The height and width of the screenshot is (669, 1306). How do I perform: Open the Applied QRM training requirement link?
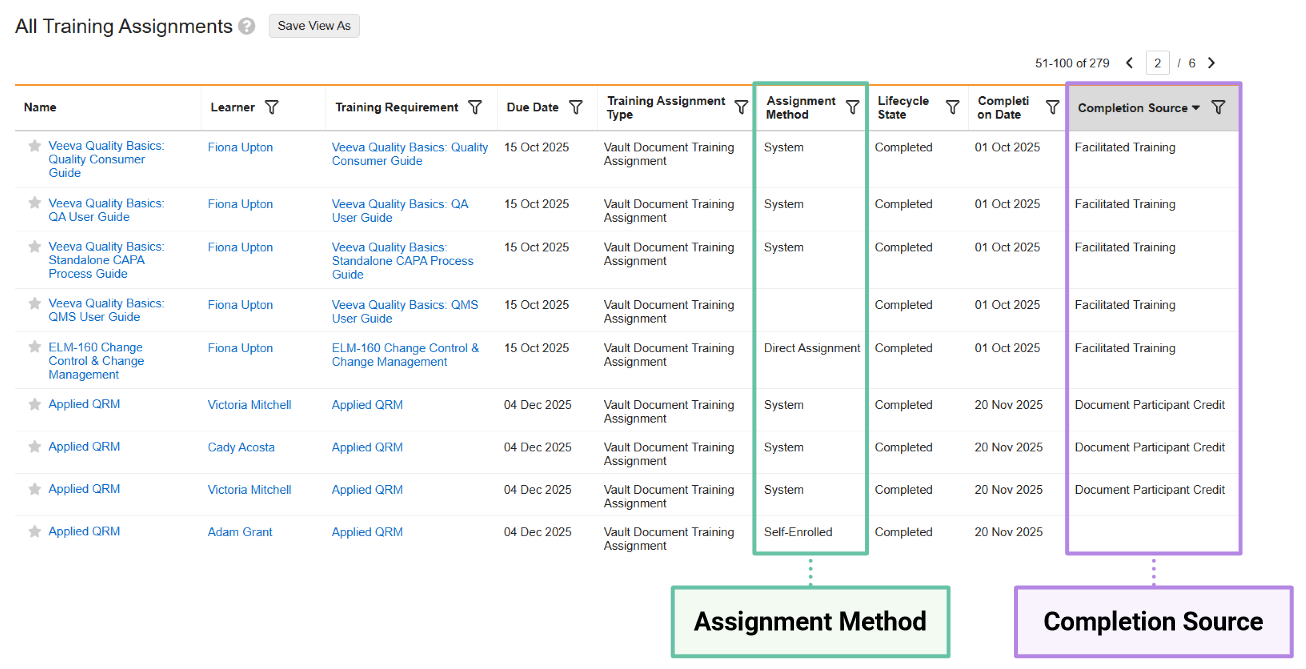click(367, 404)
